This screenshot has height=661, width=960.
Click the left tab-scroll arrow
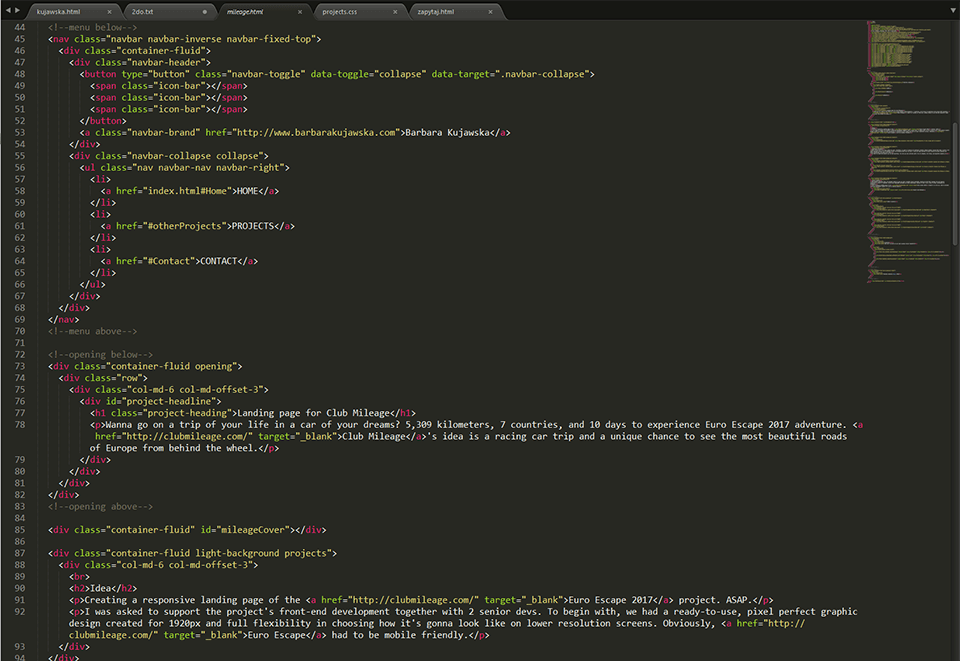click(x=7, y=10)
